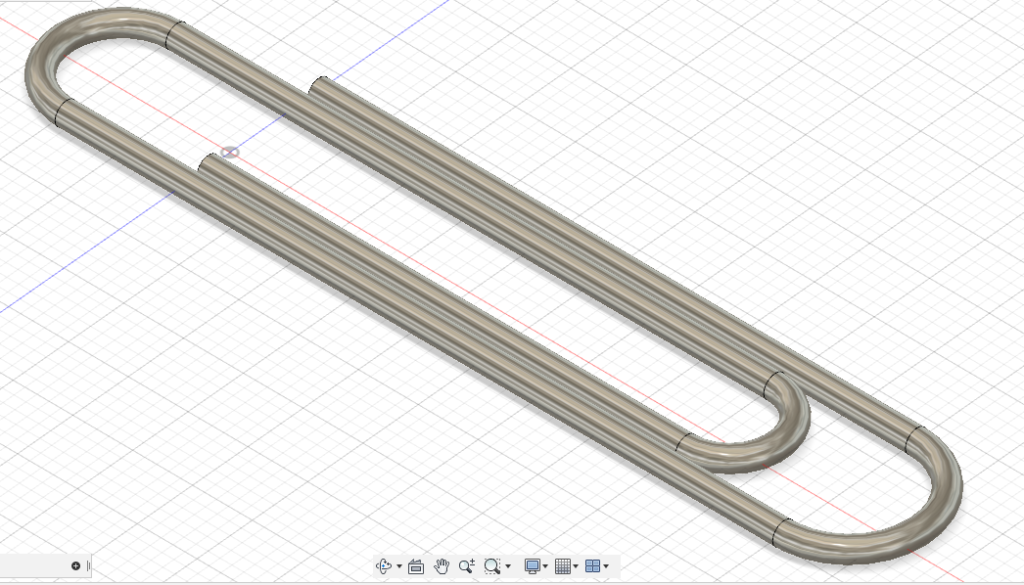This screenshot has height=585, width=1024.
Task: Expand the Zoom Window options arrow
Action: (507, 566)
